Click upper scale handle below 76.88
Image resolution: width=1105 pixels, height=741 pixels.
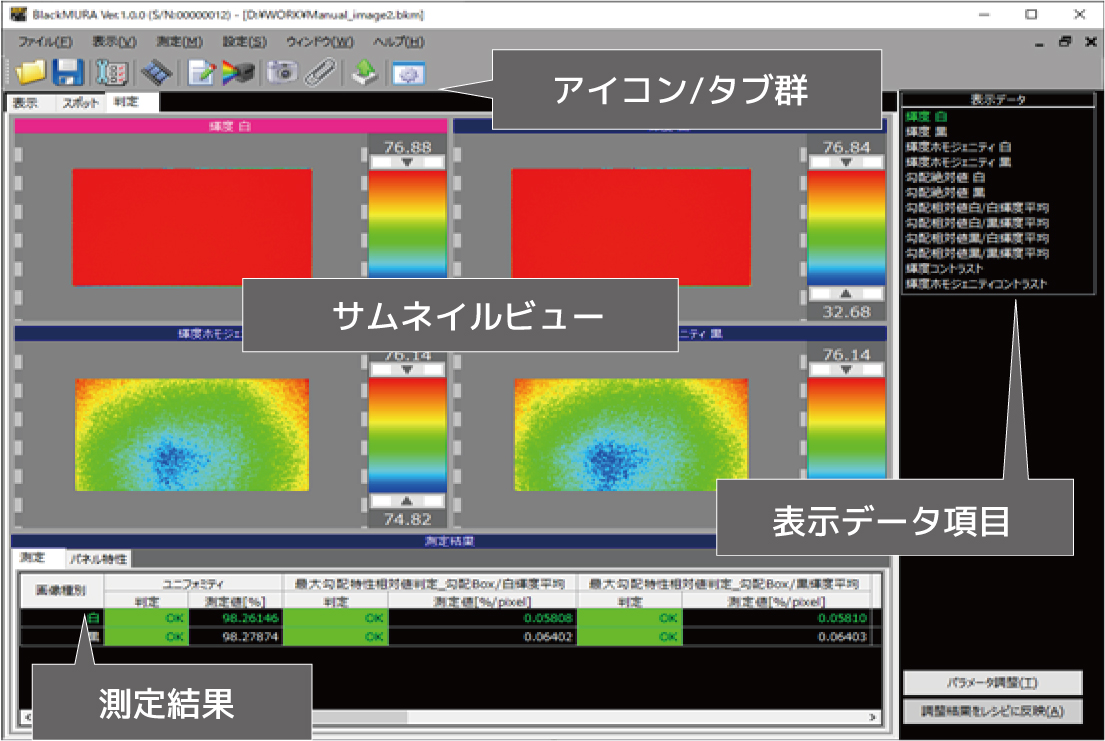pyautogui.click(x=407, y=162)
